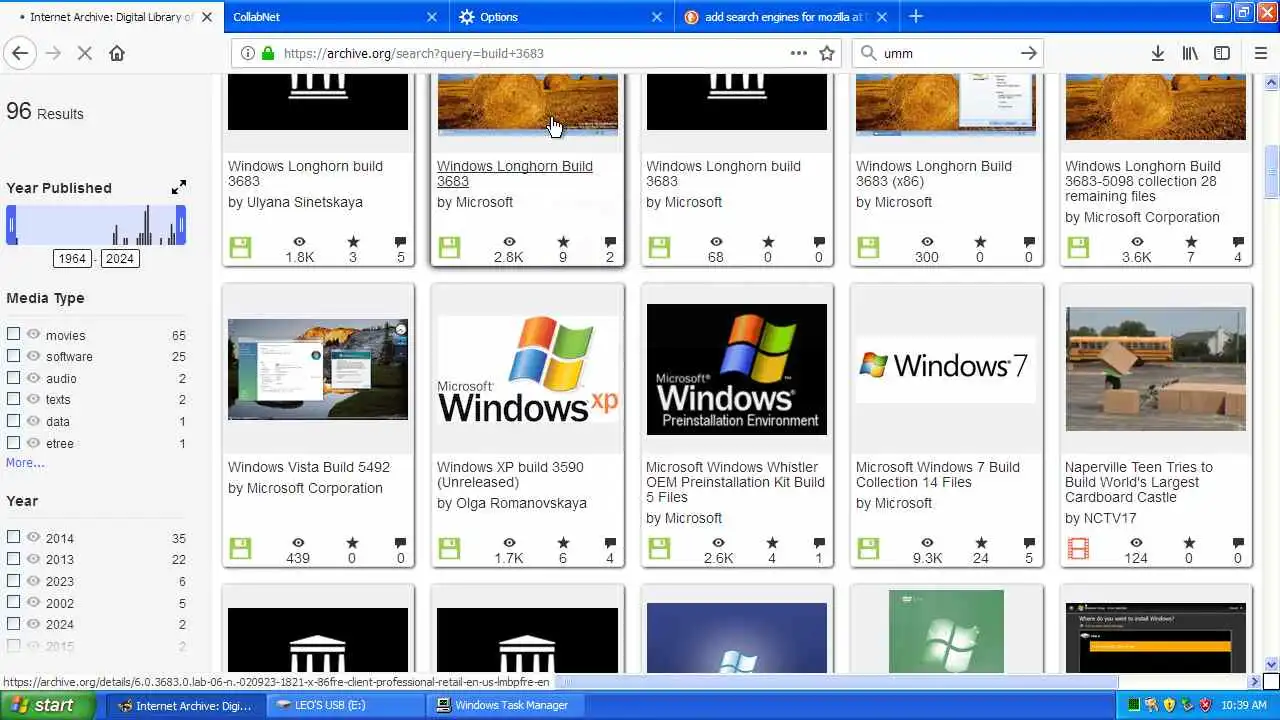Toggle the sidebars view icon

pos(1222,53)
